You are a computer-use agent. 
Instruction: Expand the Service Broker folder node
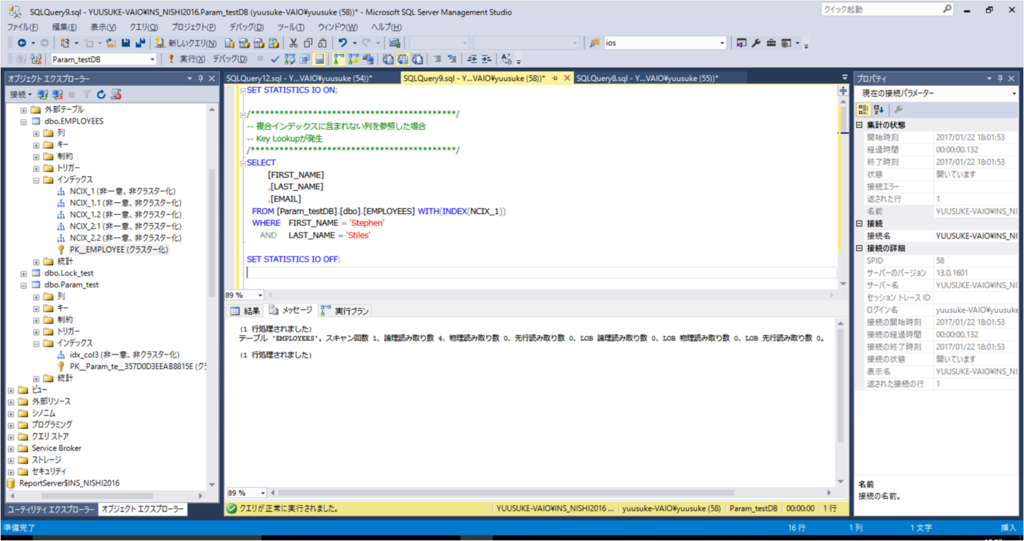[11, 449]
